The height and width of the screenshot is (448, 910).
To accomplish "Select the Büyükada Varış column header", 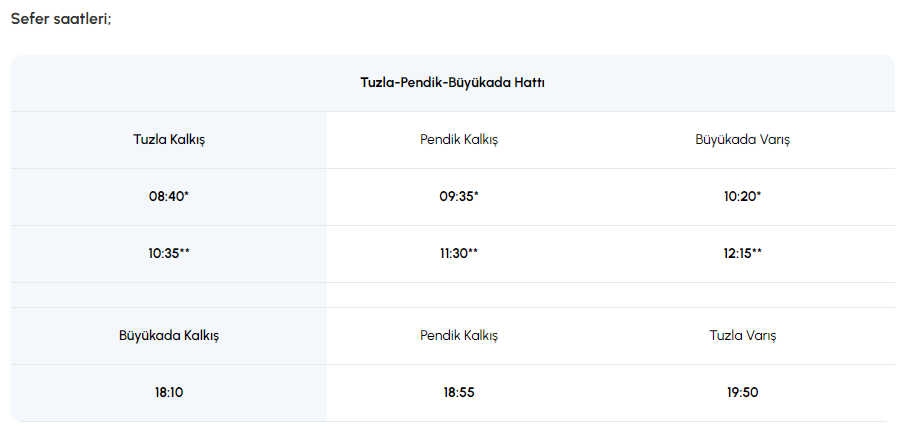I will pyautogui.click(x=742, y=140).
